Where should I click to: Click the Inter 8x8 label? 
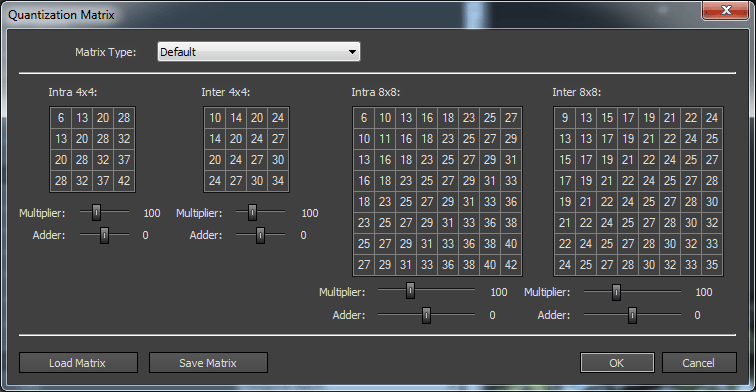(577, 92)
